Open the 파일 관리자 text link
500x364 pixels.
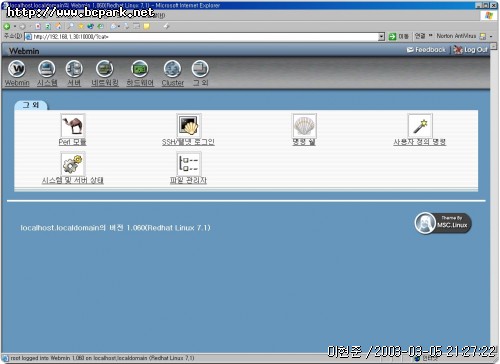click(x=188, y=180)
